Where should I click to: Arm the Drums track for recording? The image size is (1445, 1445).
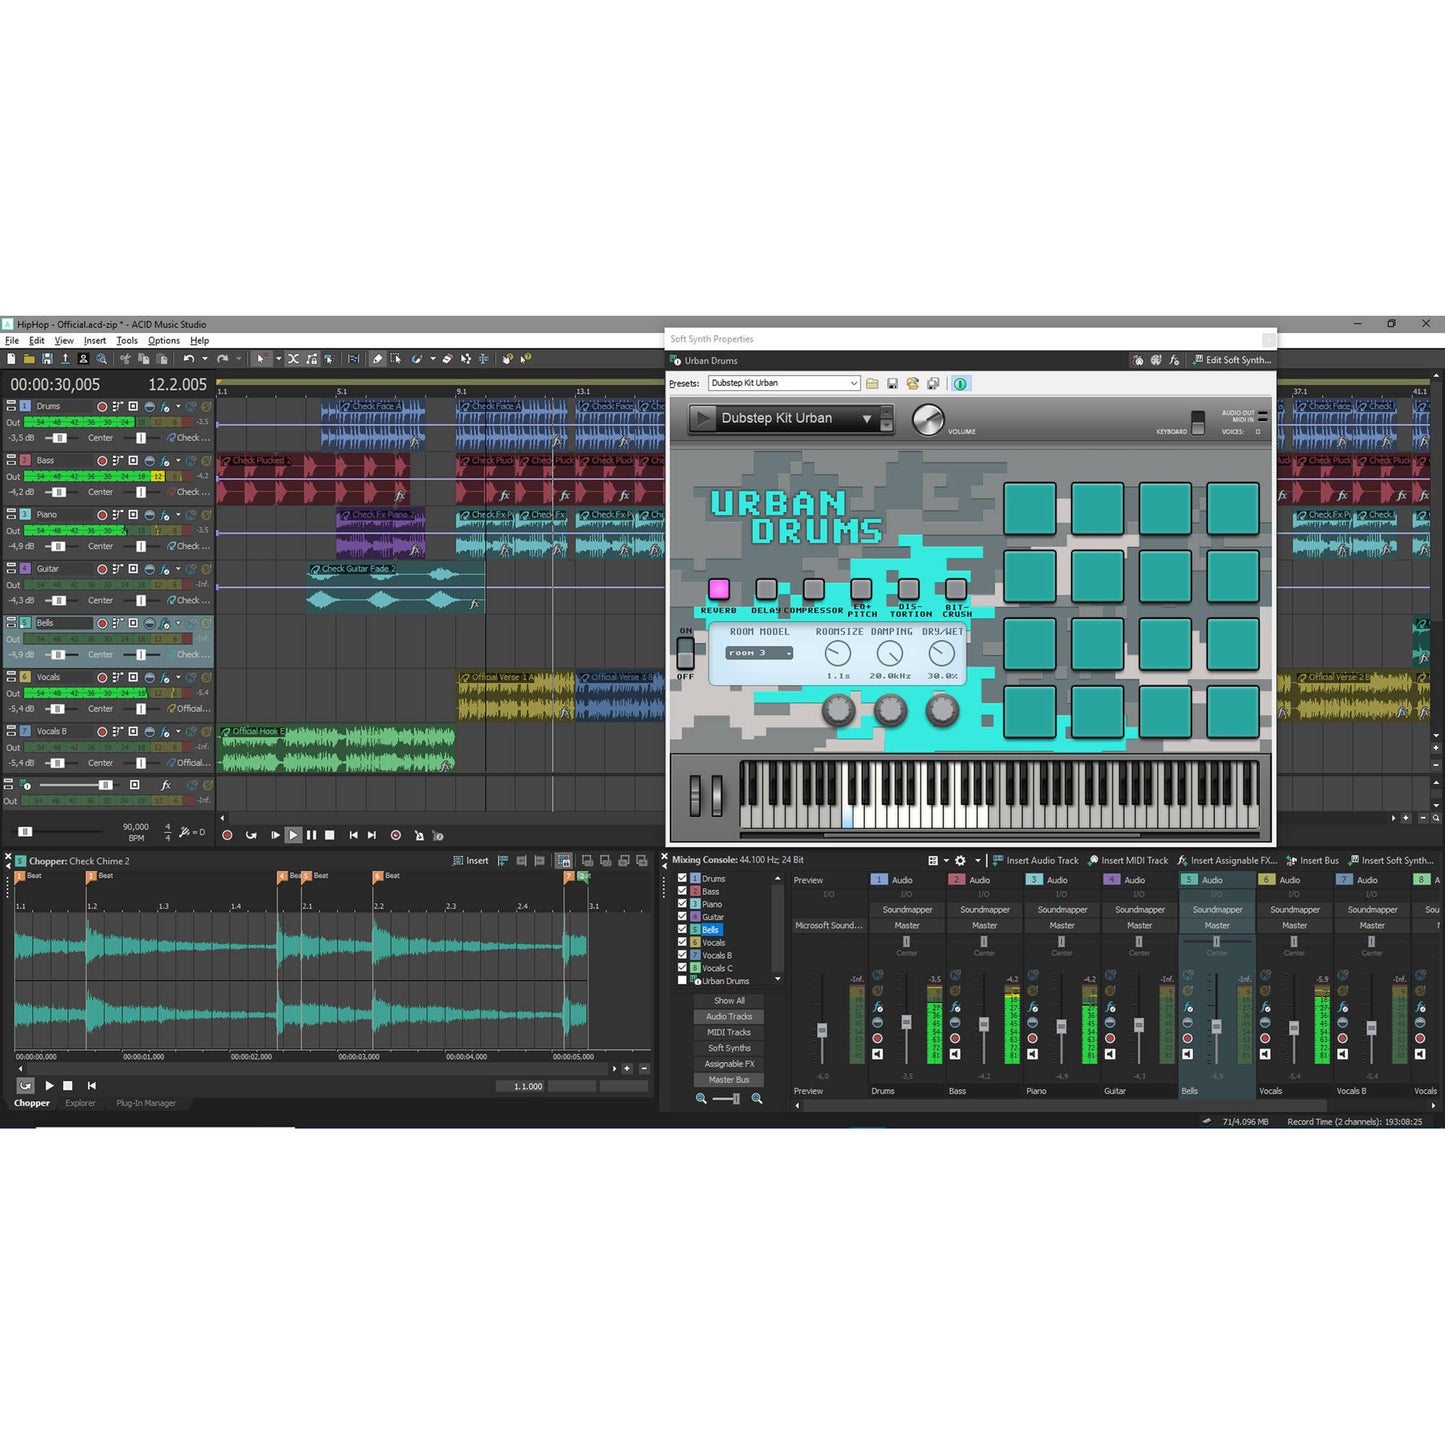(101, 406)
